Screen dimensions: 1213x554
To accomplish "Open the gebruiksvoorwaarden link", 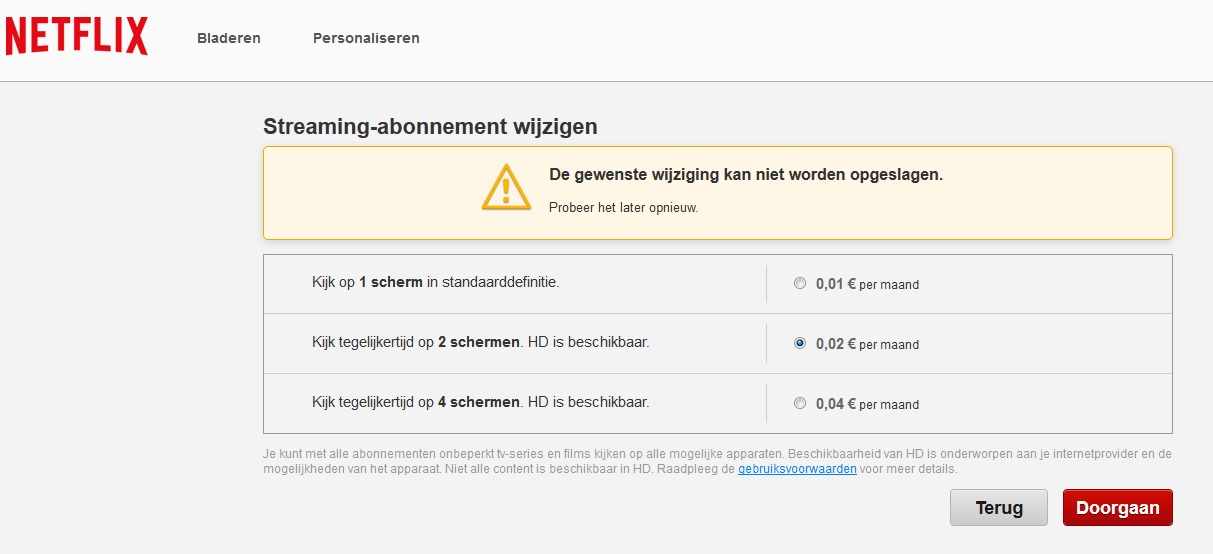I will click(x=797, y=469).
